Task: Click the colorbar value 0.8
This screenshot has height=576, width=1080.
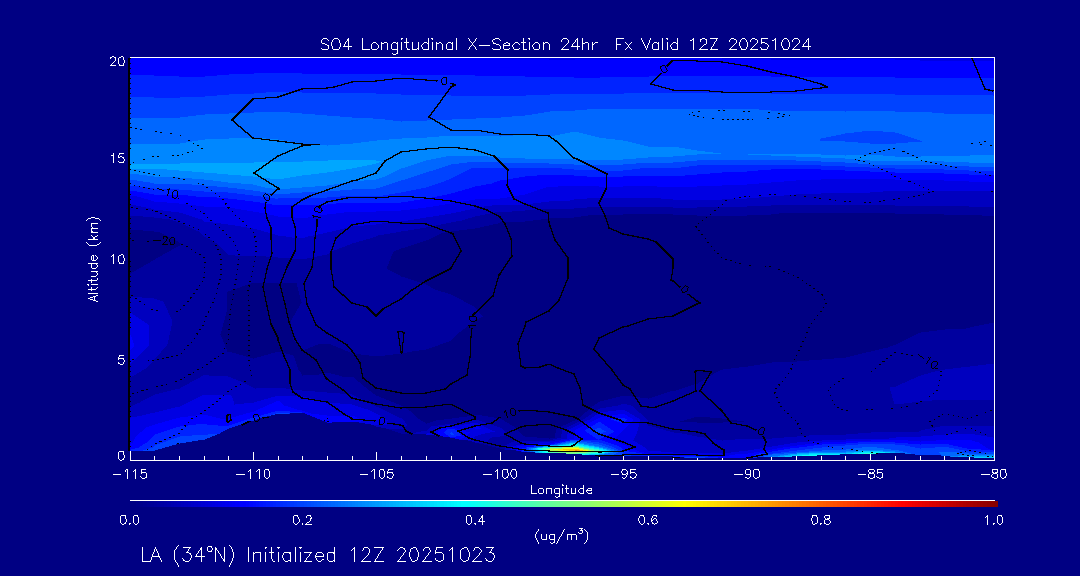Action: (x=822, y=520)
